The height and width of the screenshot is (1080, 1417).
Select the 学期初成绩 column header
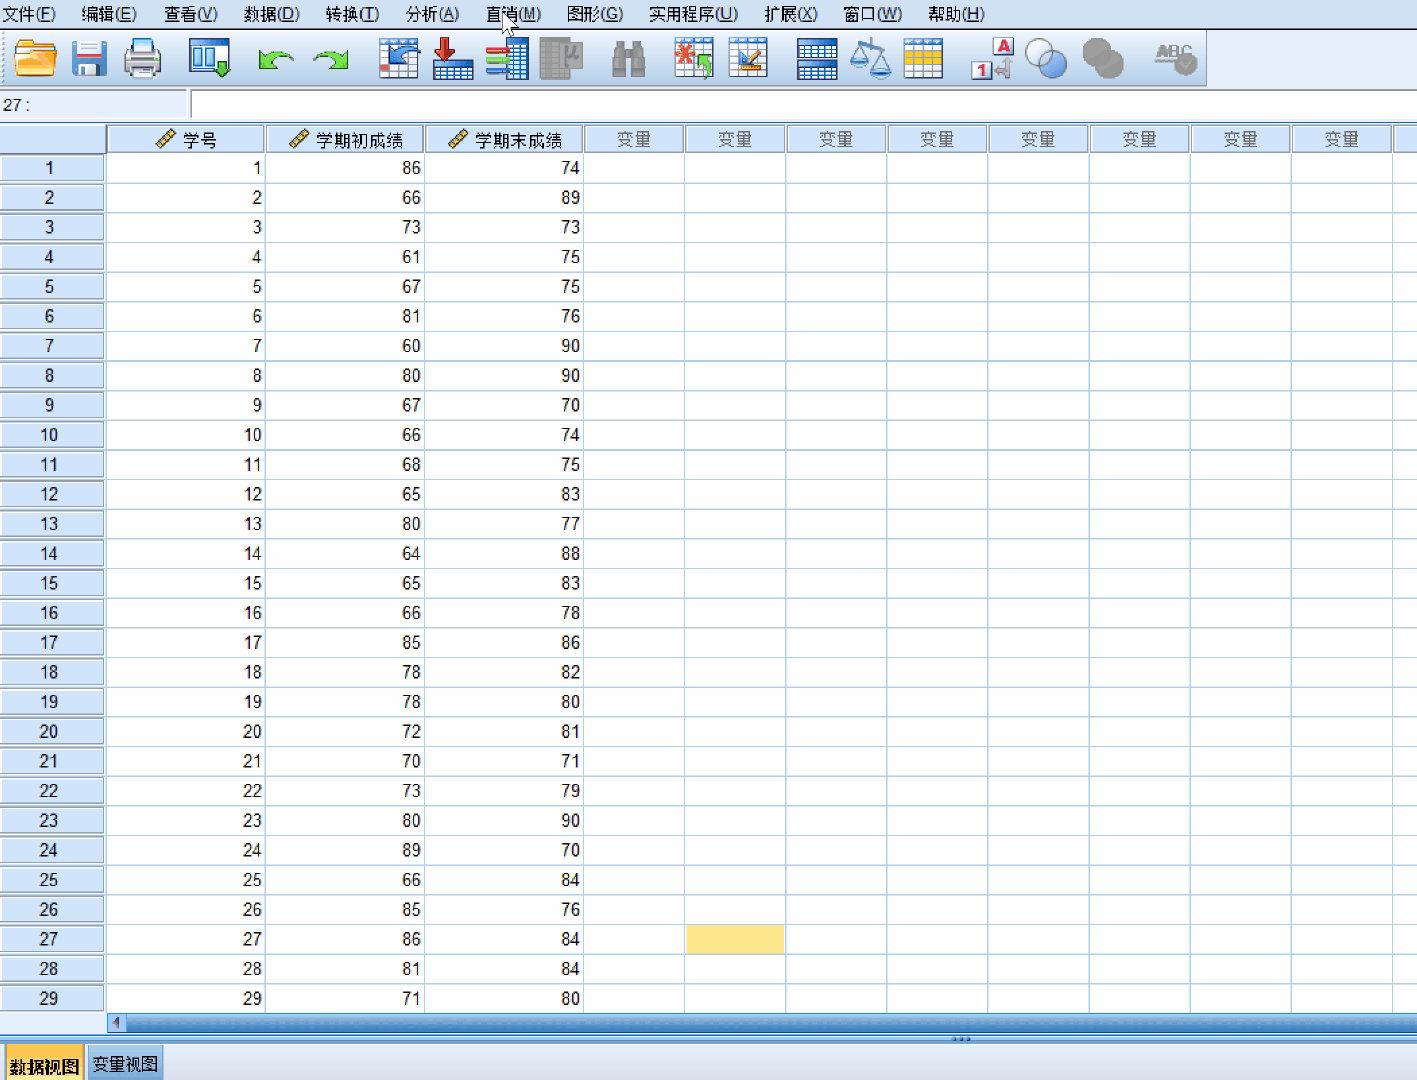click(345, 139)
